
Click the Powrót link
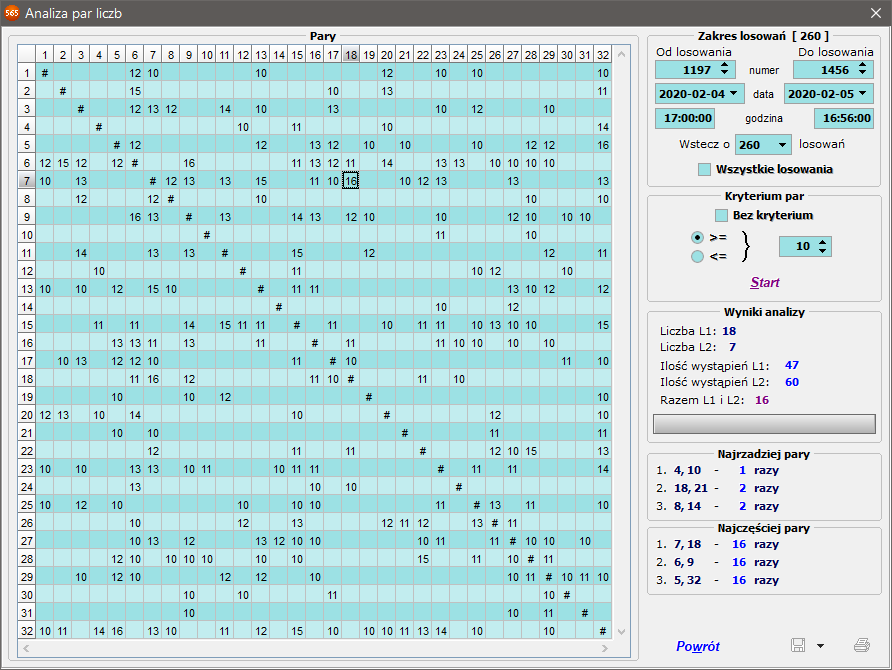click(x=697, y=646)
